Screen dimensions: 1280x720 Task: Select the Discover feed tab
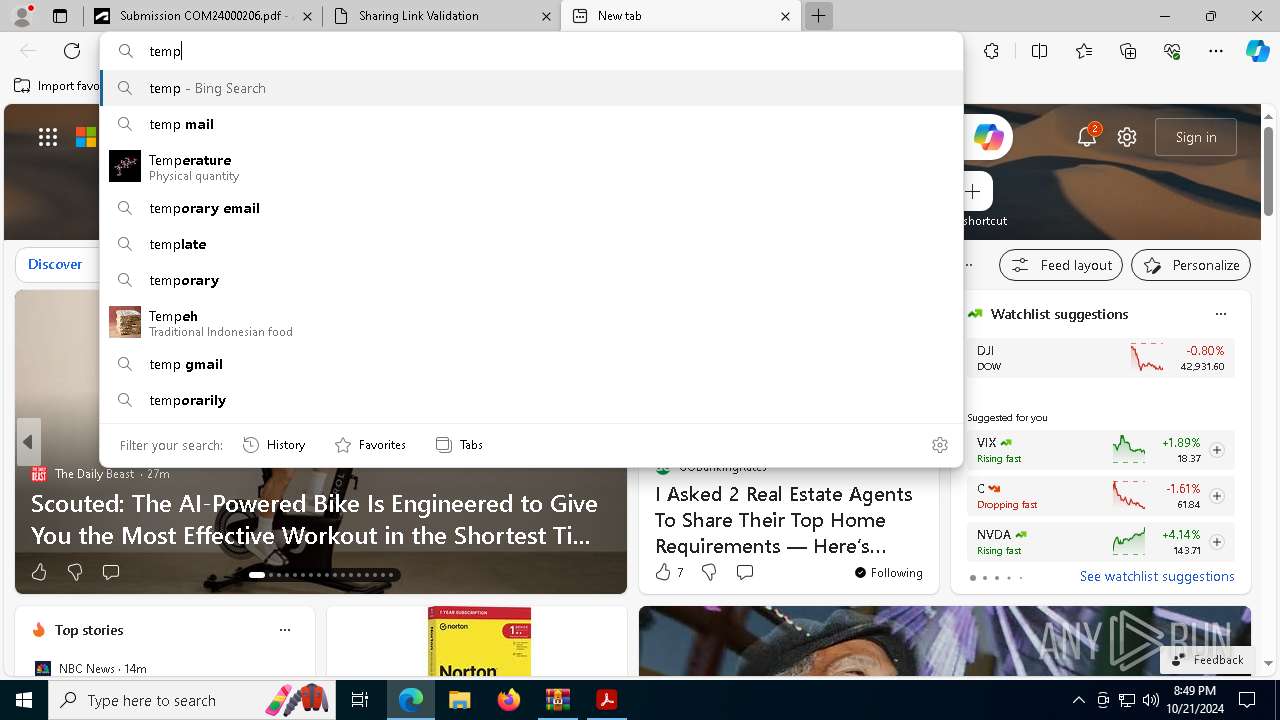(x=55, y=265)
